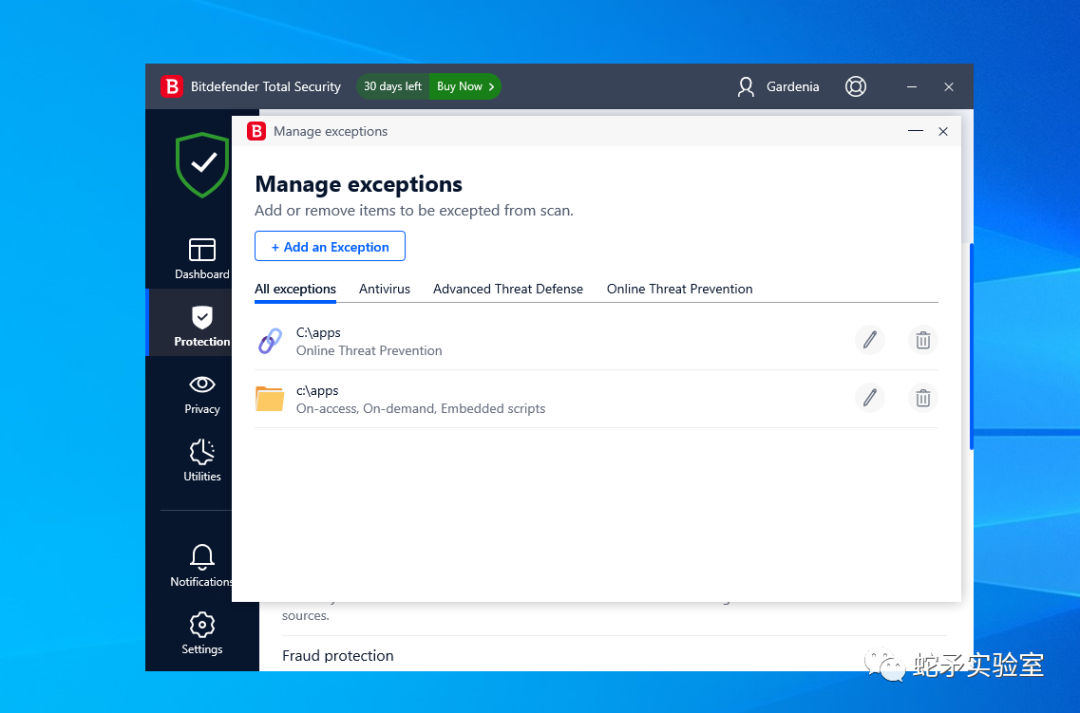1080x713 pixels.
Task: Go to Privacy section in sidebar
Action: [x=202, y=394]
